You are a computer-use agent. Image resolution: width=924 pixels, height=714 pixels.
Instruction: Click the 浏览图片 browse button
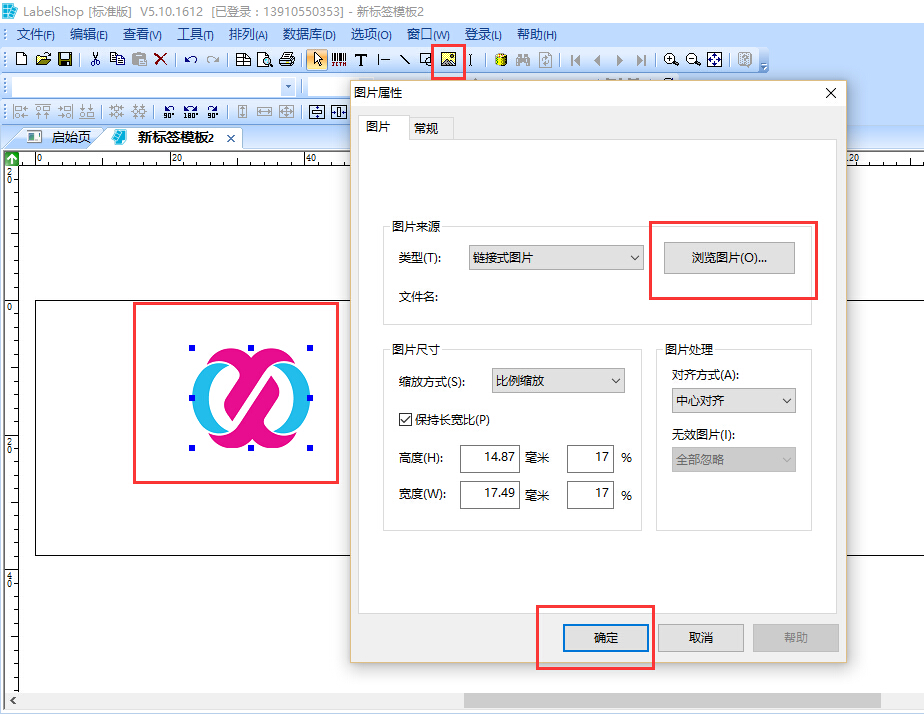tap(729, 258)
